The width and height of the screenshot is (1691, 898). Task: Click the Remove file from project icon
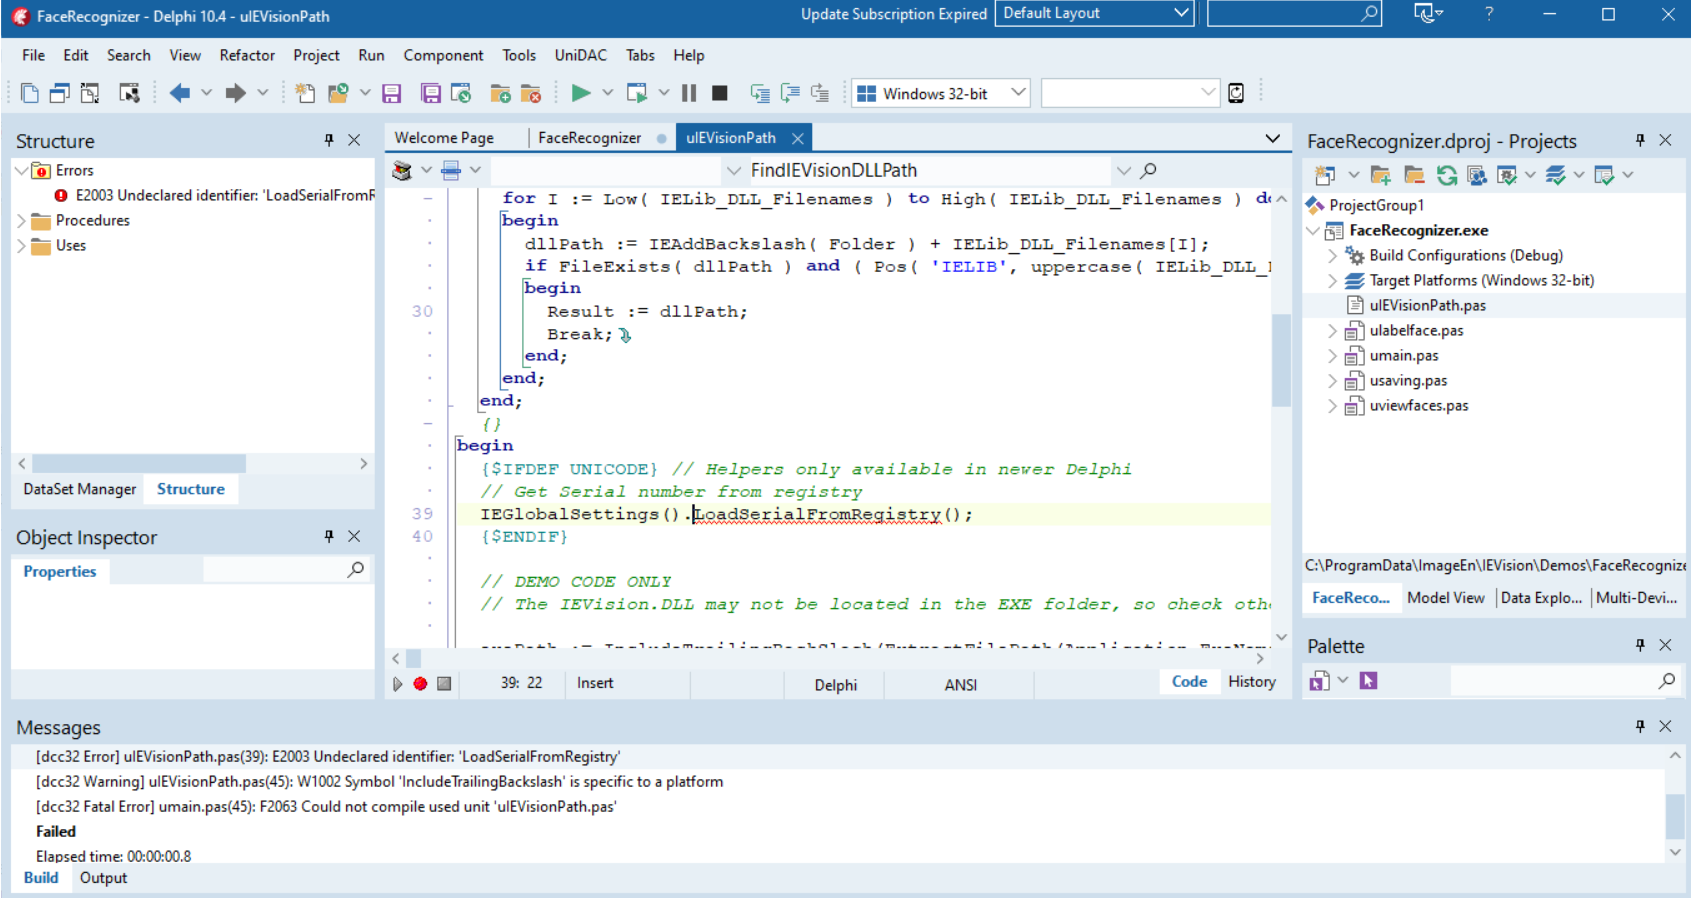[x=531, y=93]
